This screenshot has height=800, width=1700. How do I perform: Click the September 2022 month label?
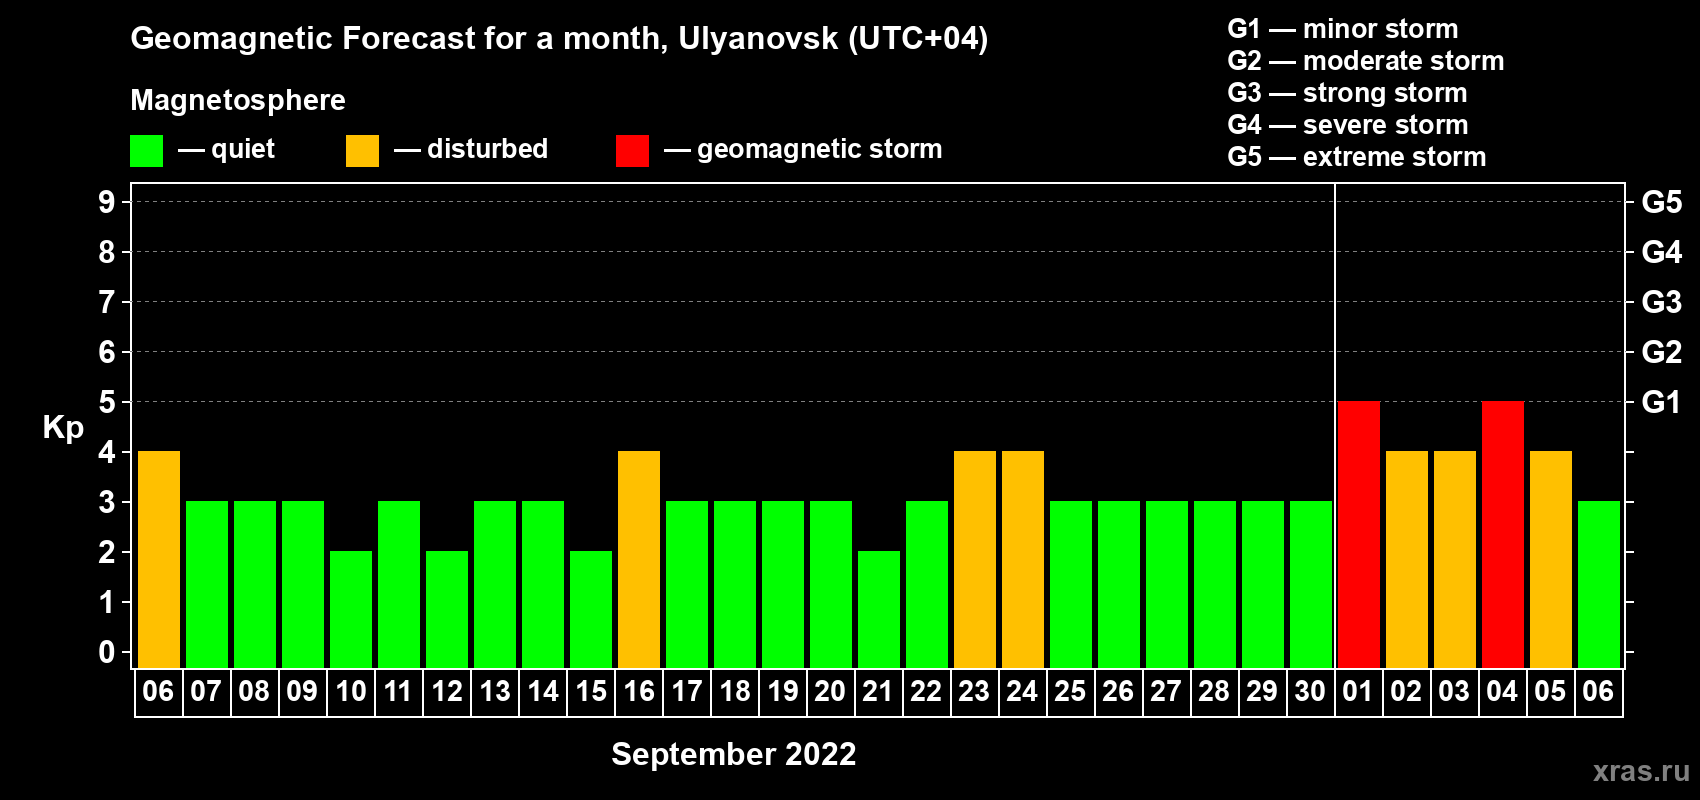click(x=734, y=754)
